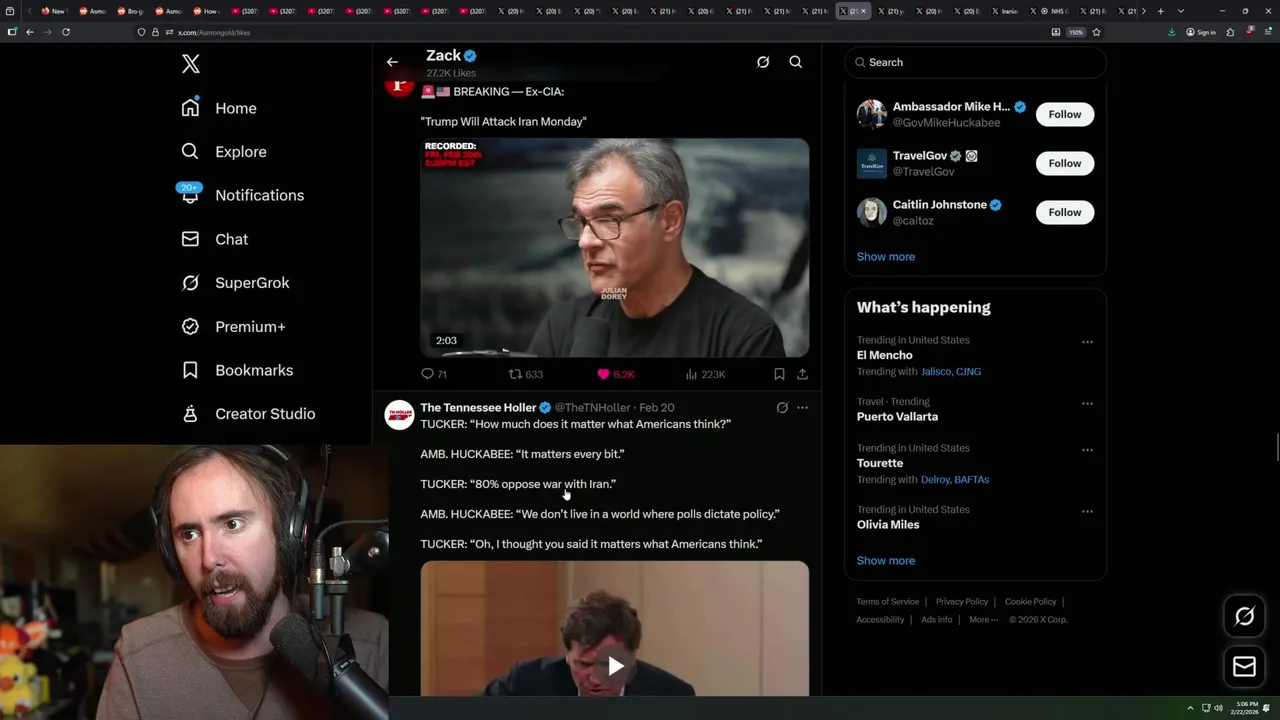
Task: Open more options for Tourette trend
Action: (1087, 450)
